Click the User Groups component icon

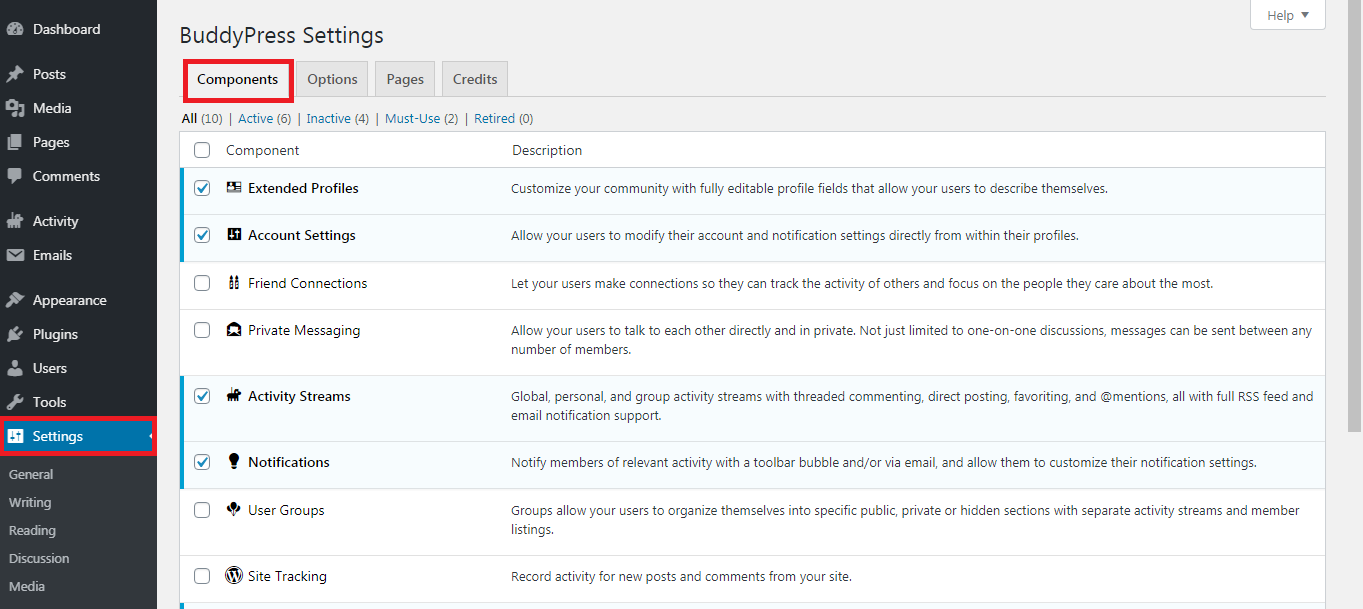pyautogui.click(x=234, y=510)
